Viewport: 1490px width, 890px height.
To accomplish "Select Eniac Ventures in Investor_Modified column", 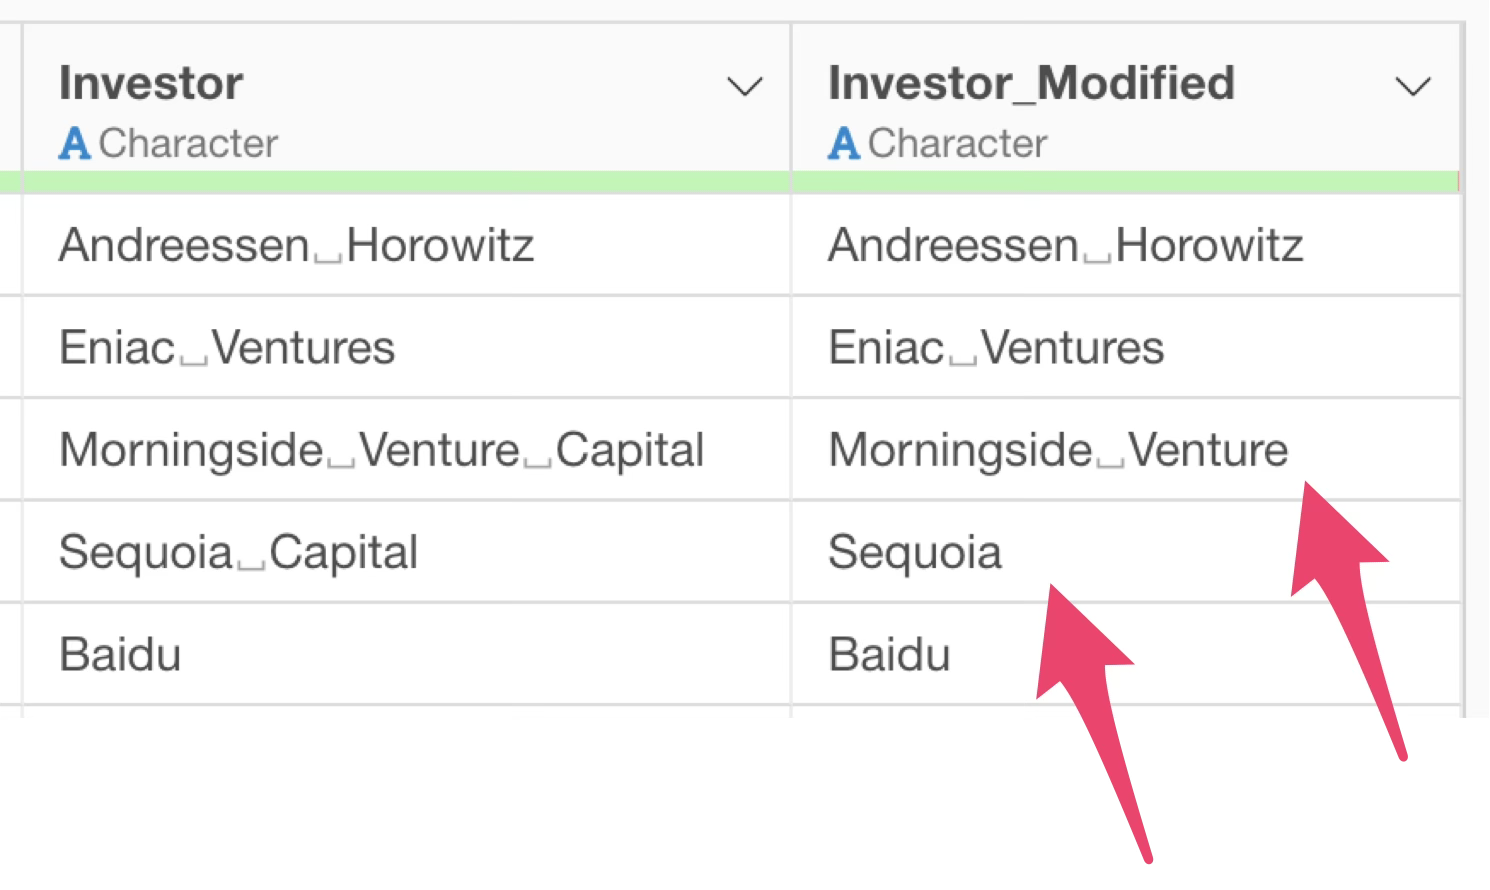I will [x=996, y=348].
